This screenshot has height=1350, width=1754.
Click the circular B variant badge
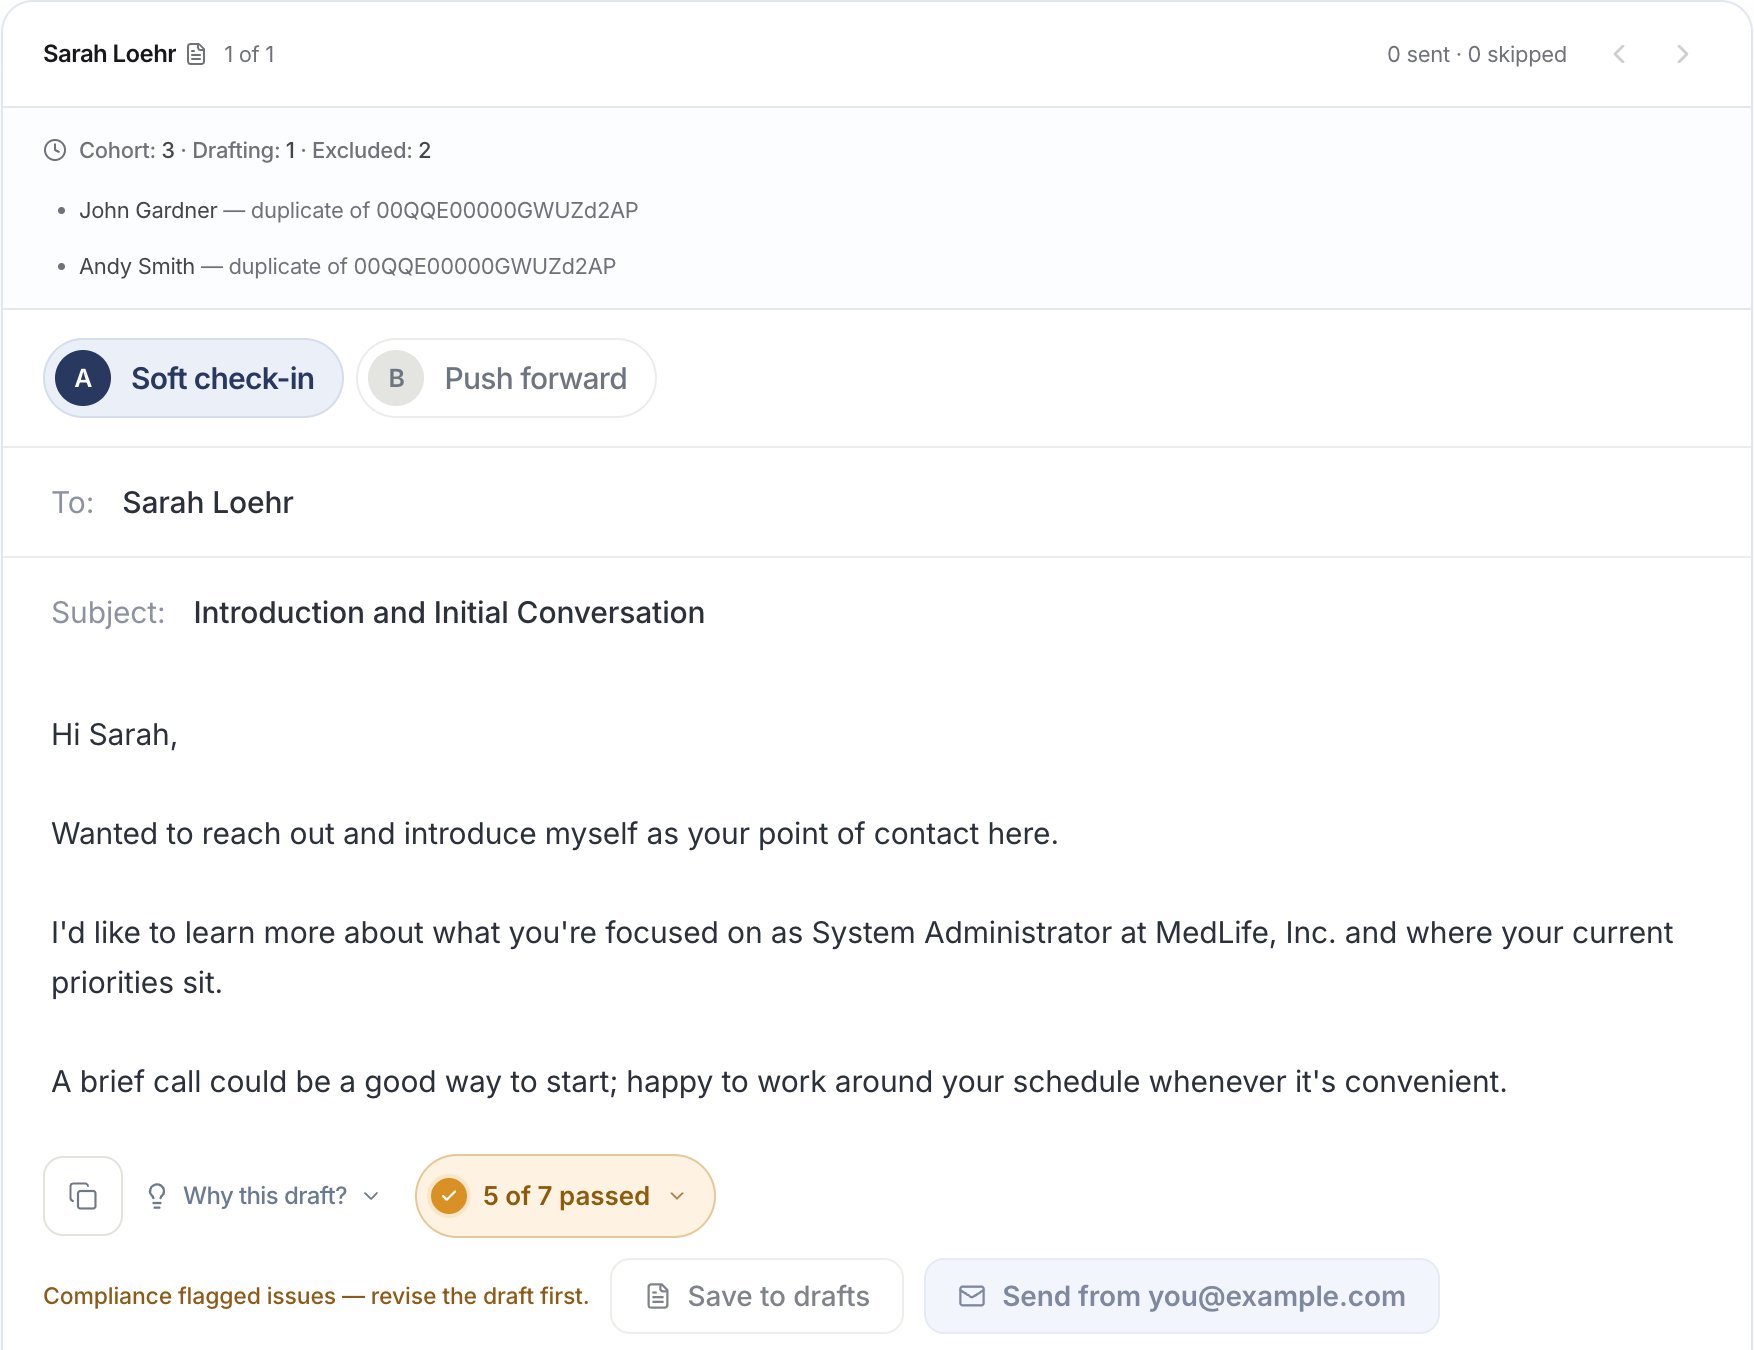coord(396,378)
